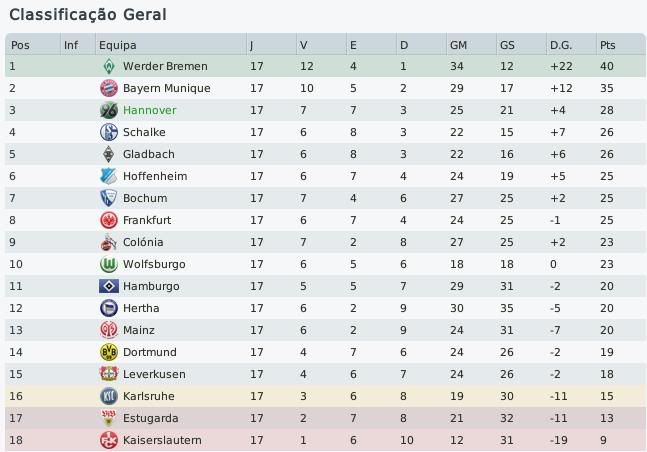The image size is (647, 452).
Task: Open the Hannover team link
Action: point(149,111)
